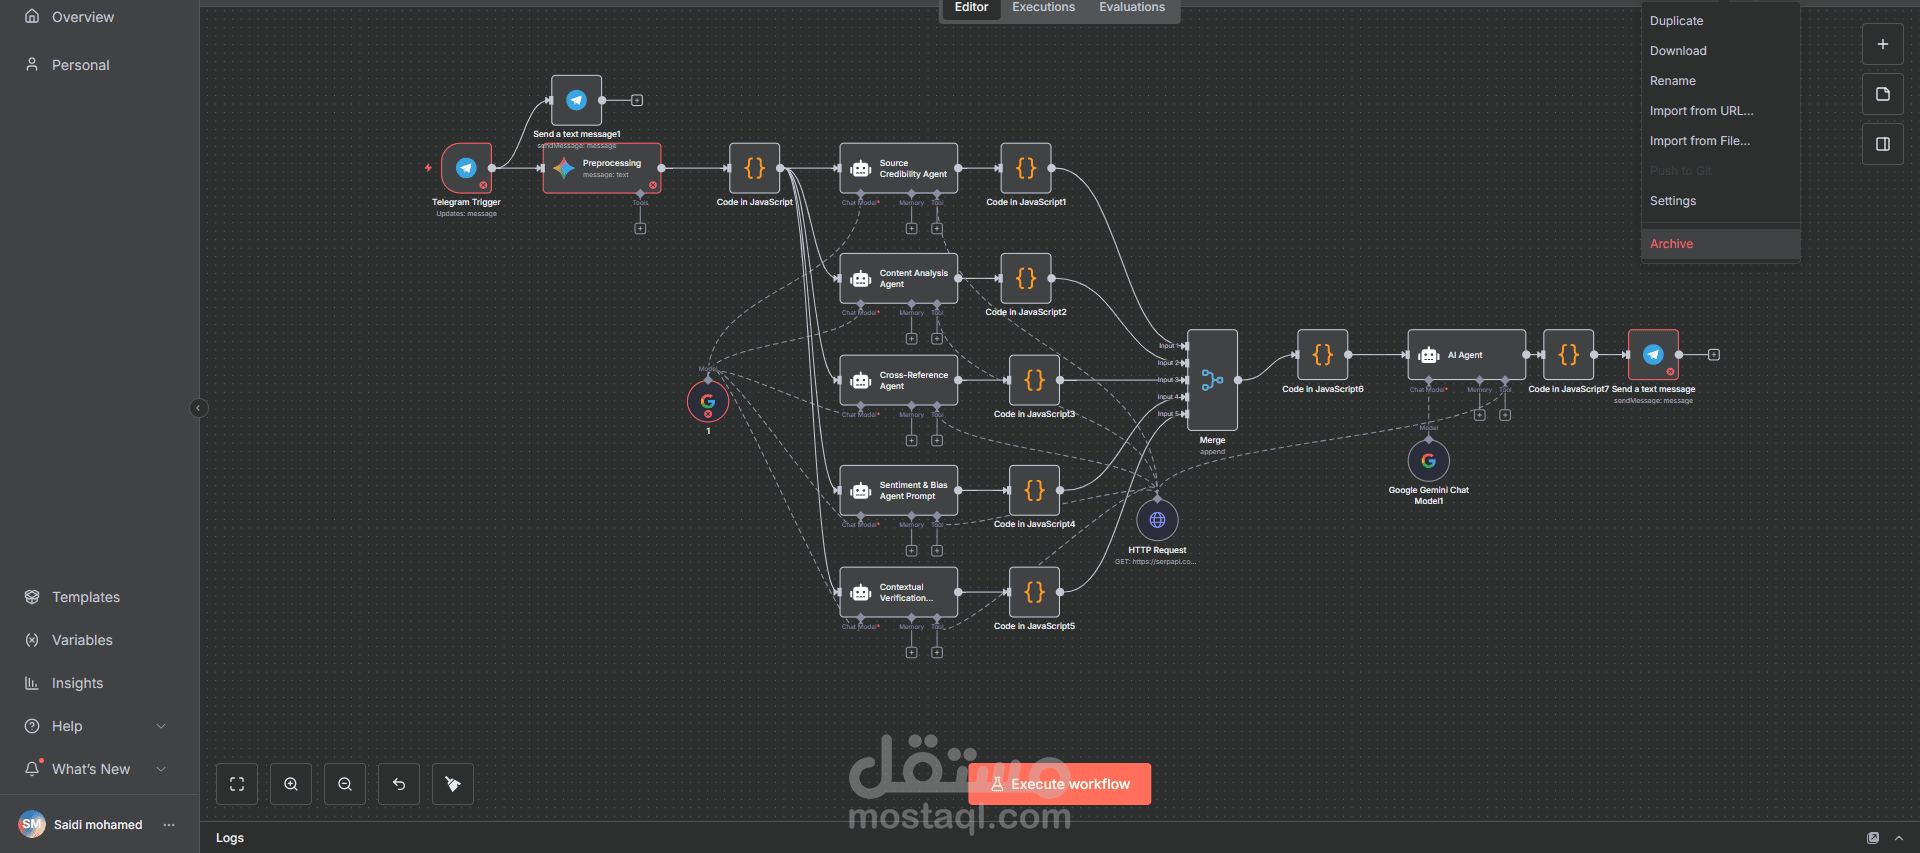Click the tidy up workflow button
The image size is (1920, 853).
453,784
